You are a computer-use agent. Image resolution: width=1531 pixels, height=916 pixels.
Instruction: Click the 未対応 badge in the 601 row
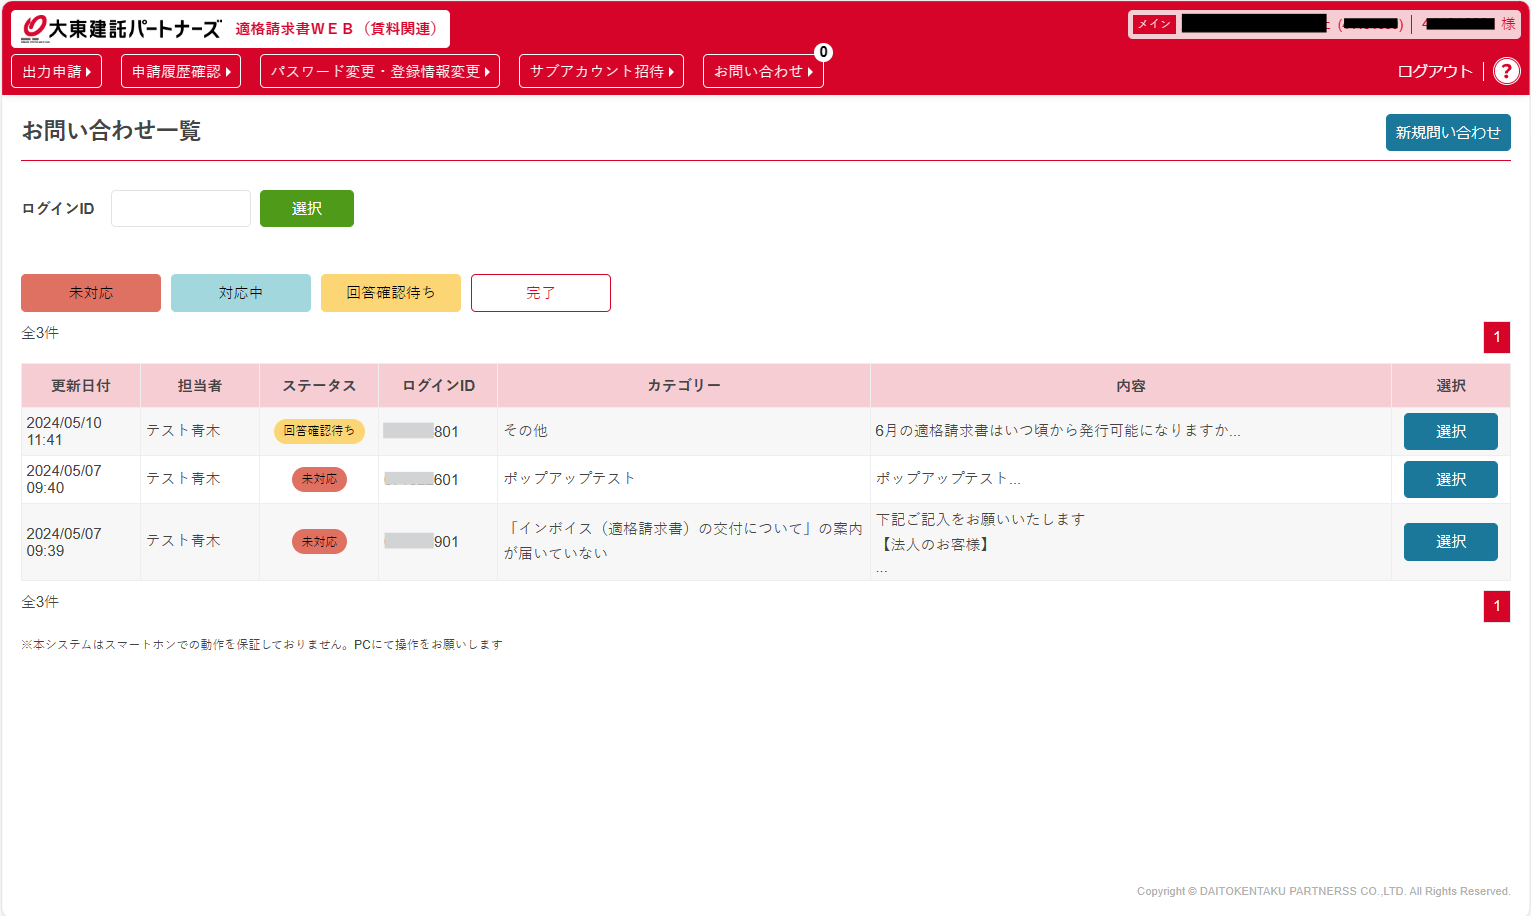[x=319, y=479]
